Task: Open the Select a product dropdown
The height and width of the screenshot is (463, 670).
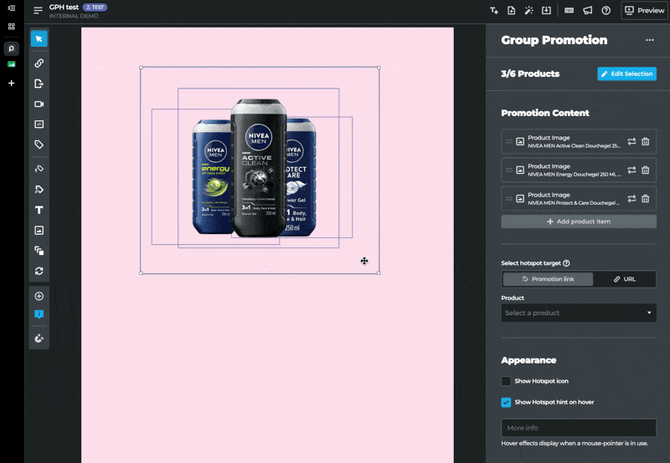Action: (579, 313)
